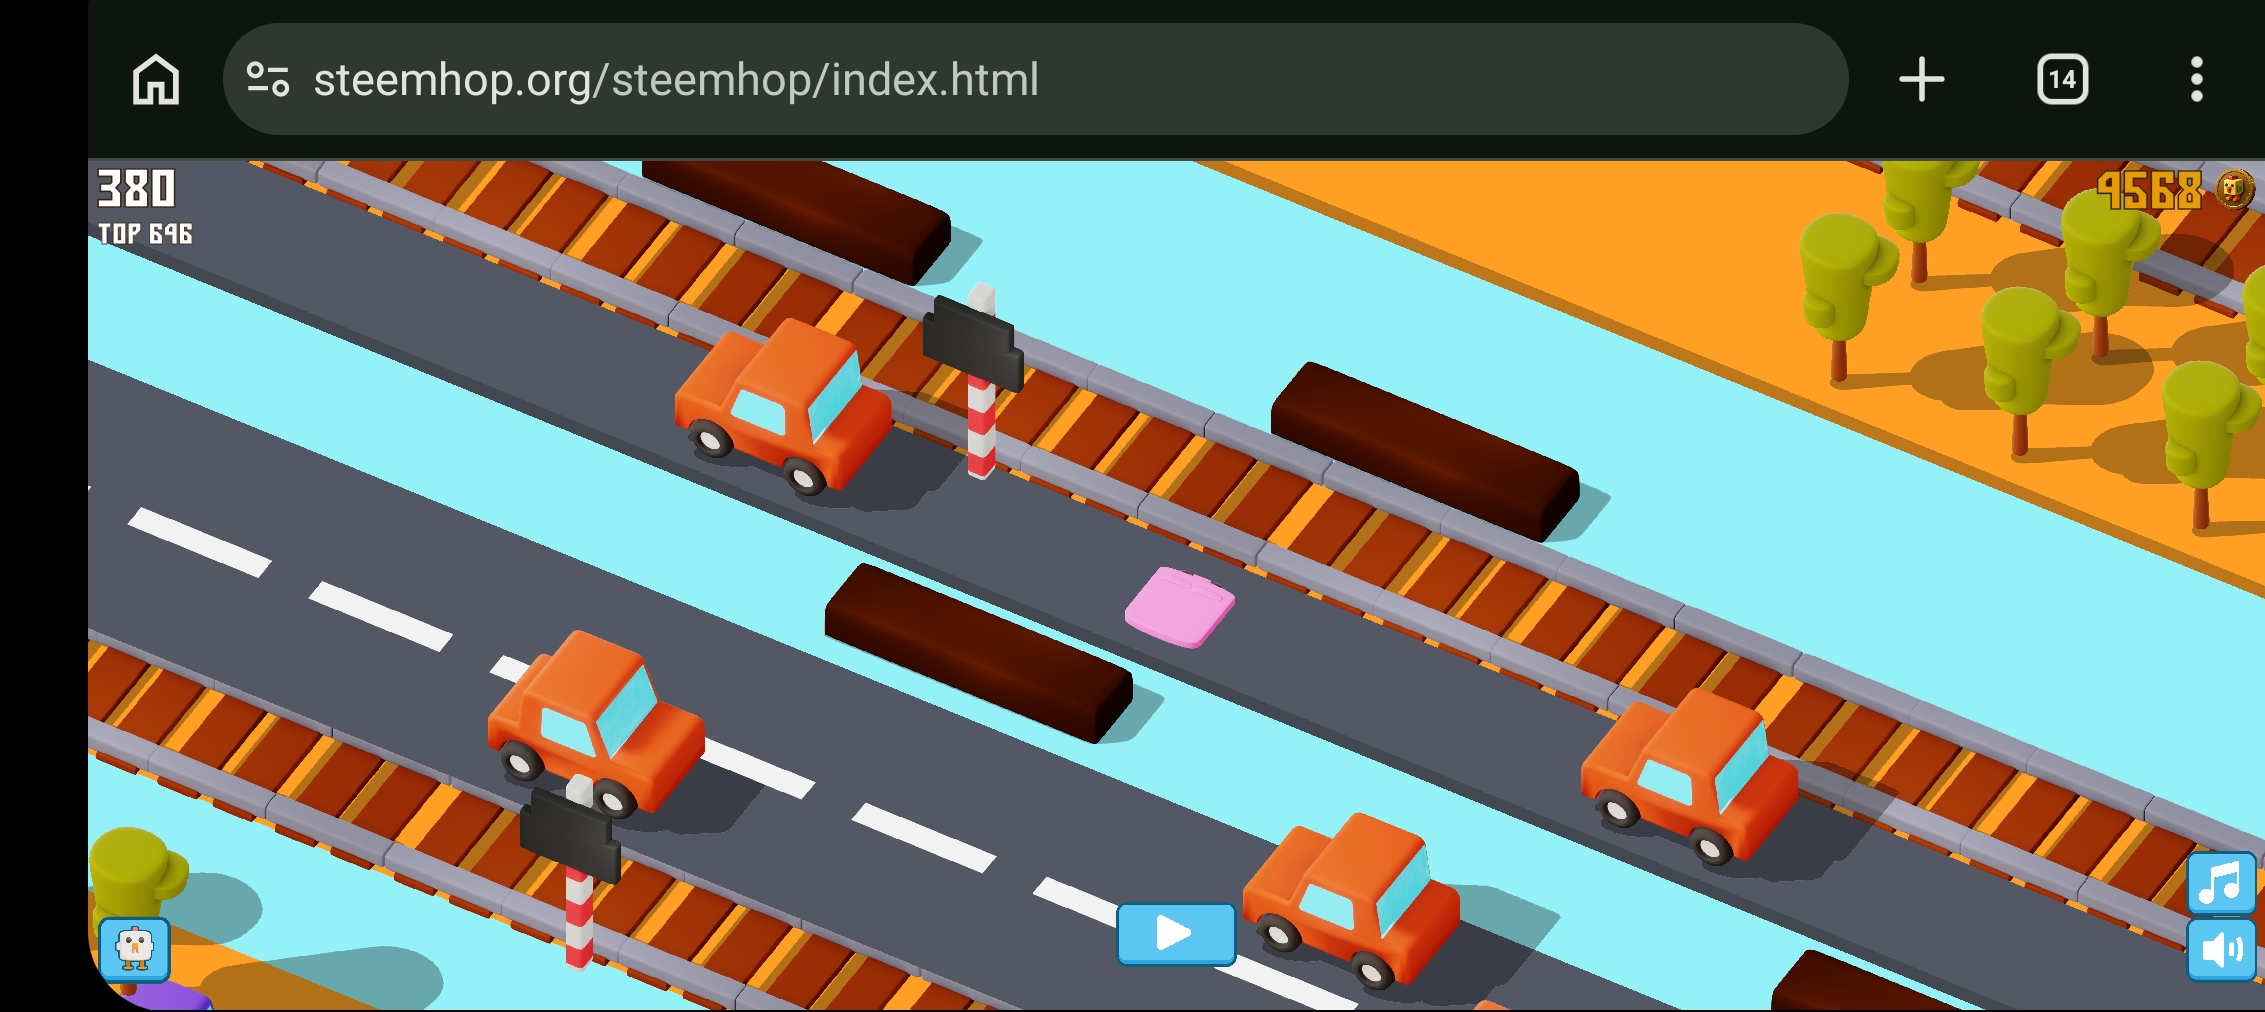Click the pink flattened character on road

tap(1180, 607)
